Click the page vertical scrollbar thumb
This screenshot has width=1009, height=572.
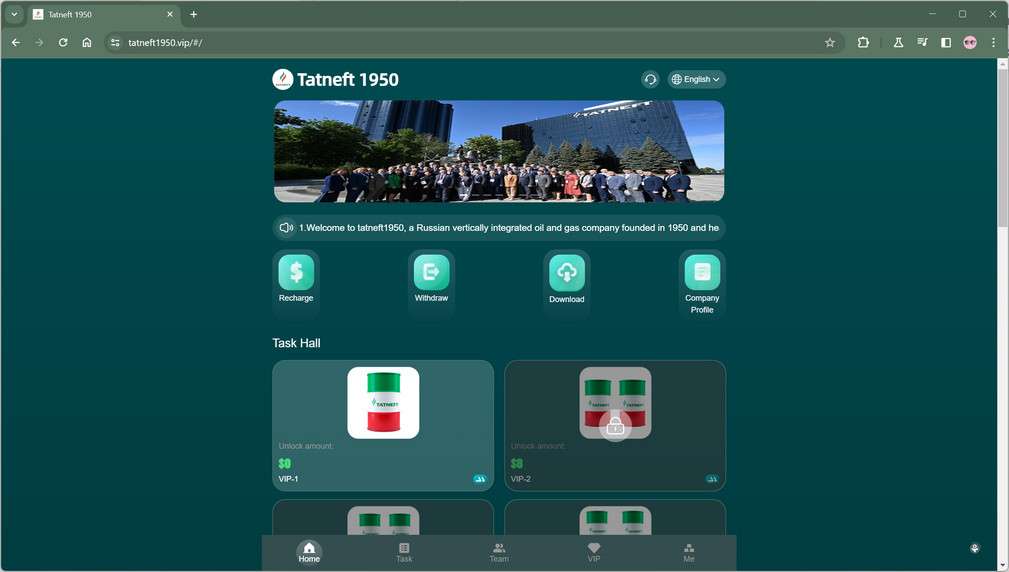click(1003, 147)
